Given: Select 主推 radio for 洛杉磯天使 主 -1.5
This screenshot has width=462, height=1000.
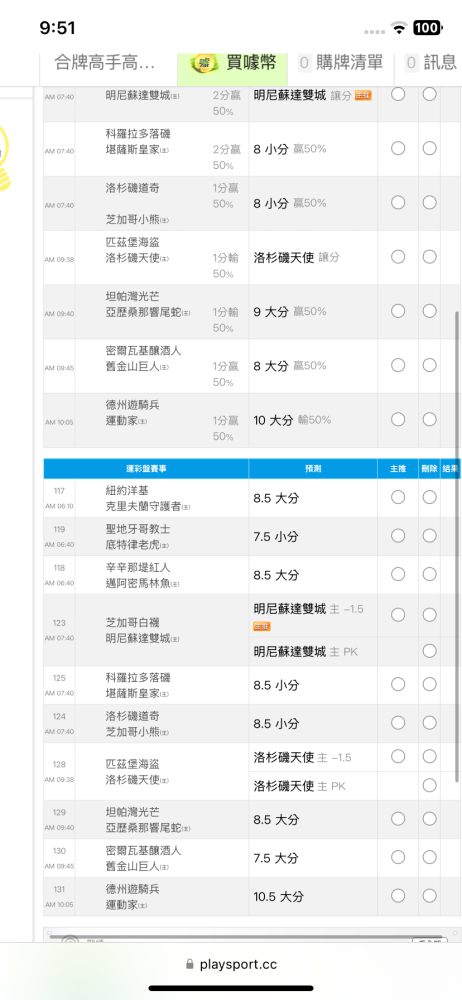Looking at the screenshot, I should tap(398, 756).
